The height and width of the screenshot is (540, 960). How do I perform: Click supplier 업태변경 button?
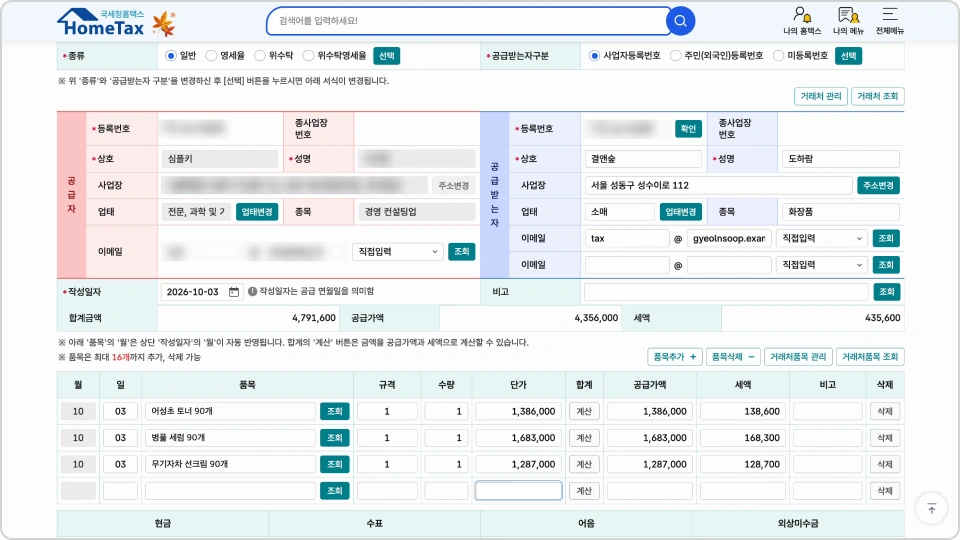point(257,212)
